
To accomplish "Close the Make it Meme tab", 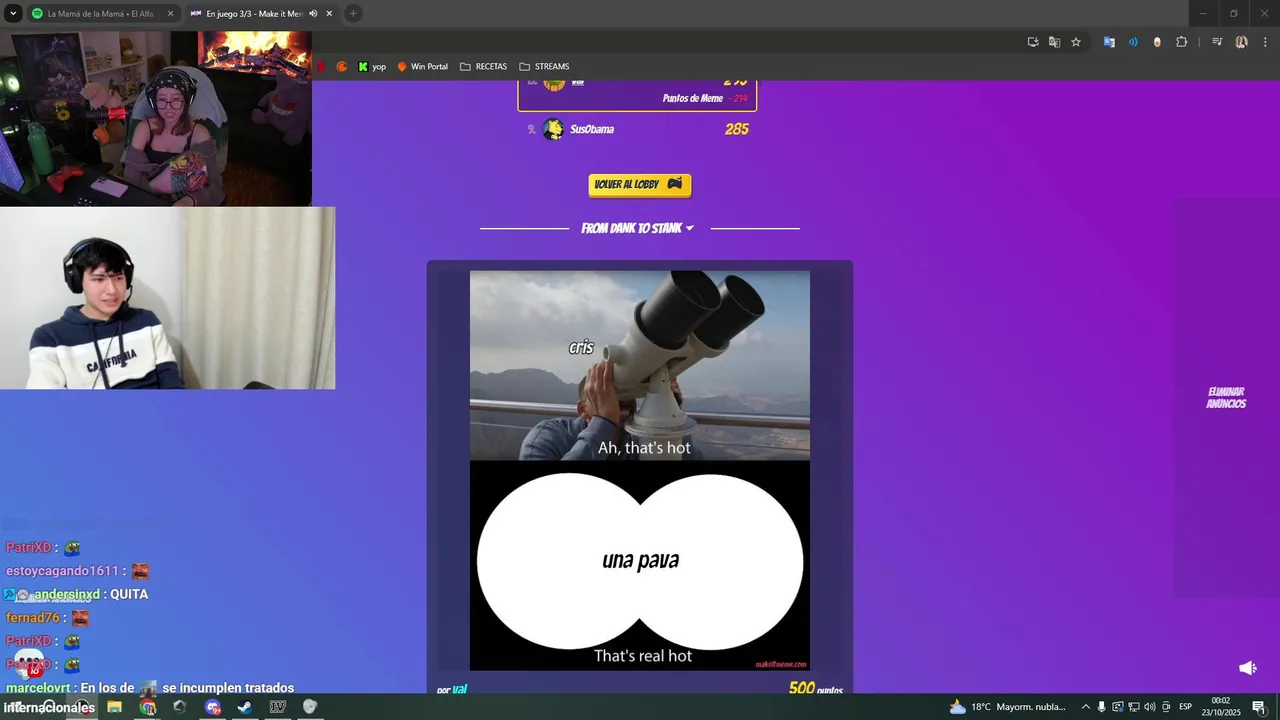I will click(329, 13).
